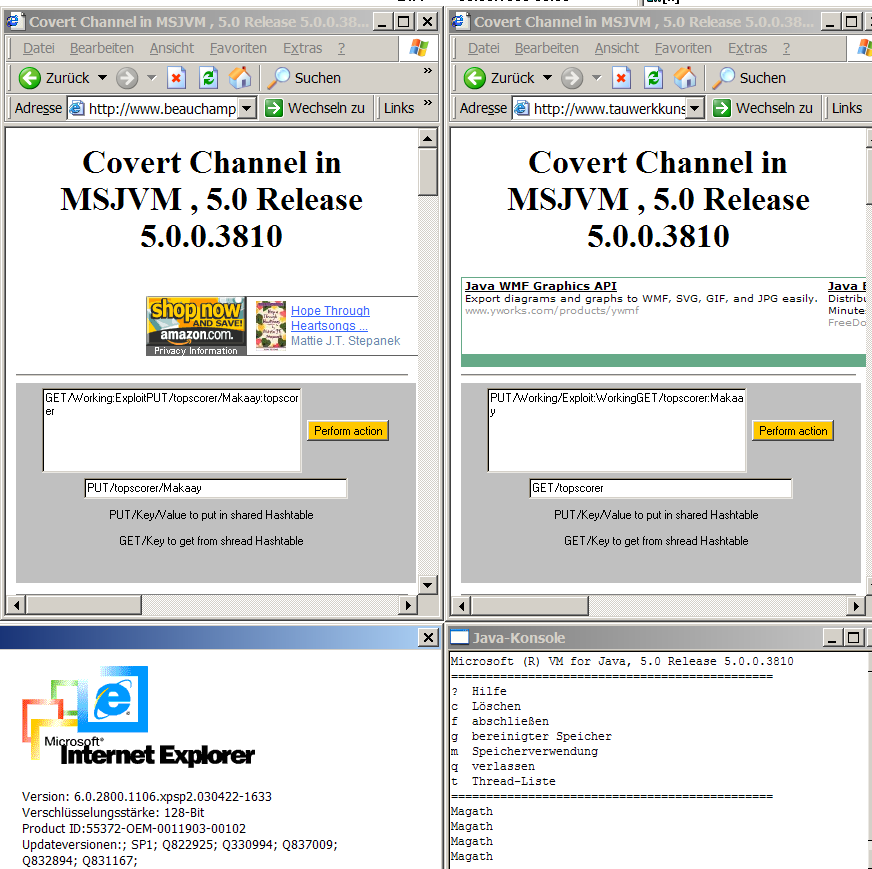The width and height of the screenshot is (872, 869).
Task: Close the Internet Explorer about dialog
Action: pyautogui.click(x=428, y=637)
